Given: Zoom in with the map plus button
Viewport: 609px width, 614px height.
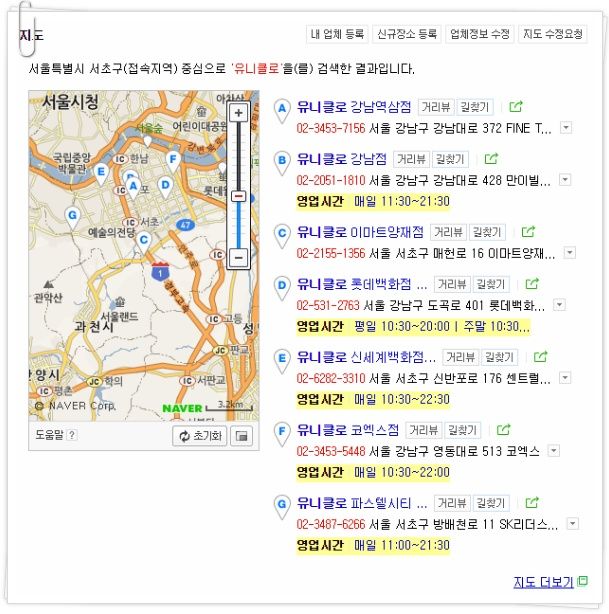Looking at the screenshot, I should pos(238,113).
